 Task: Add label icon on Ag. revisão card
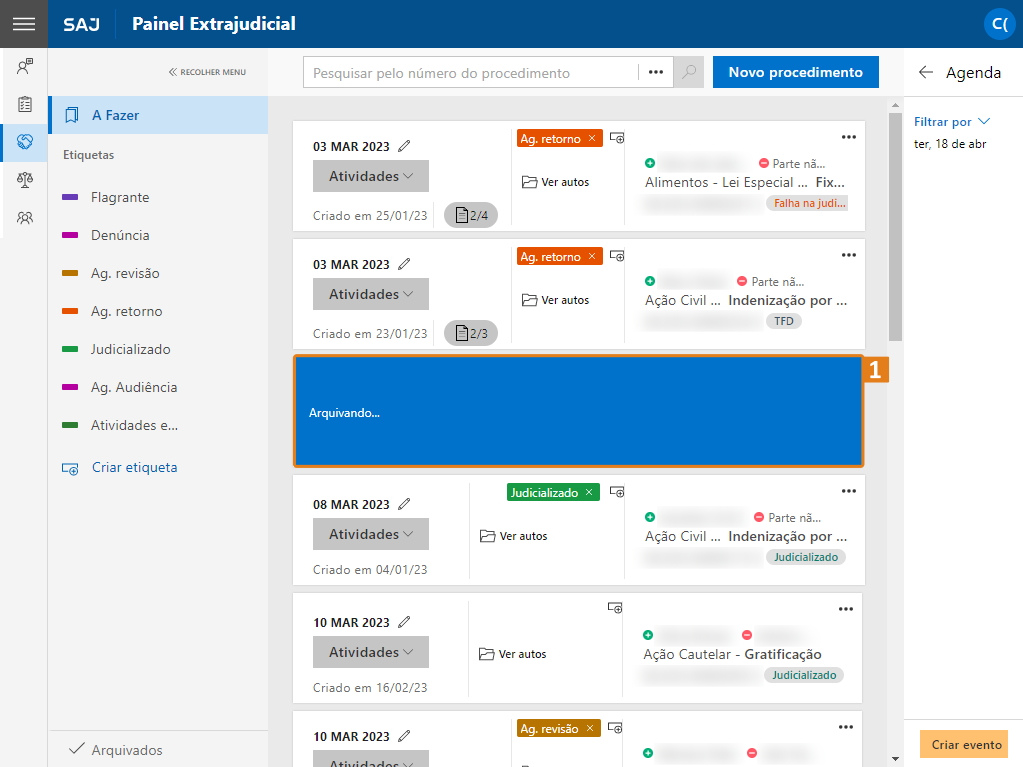coord(615,728)
